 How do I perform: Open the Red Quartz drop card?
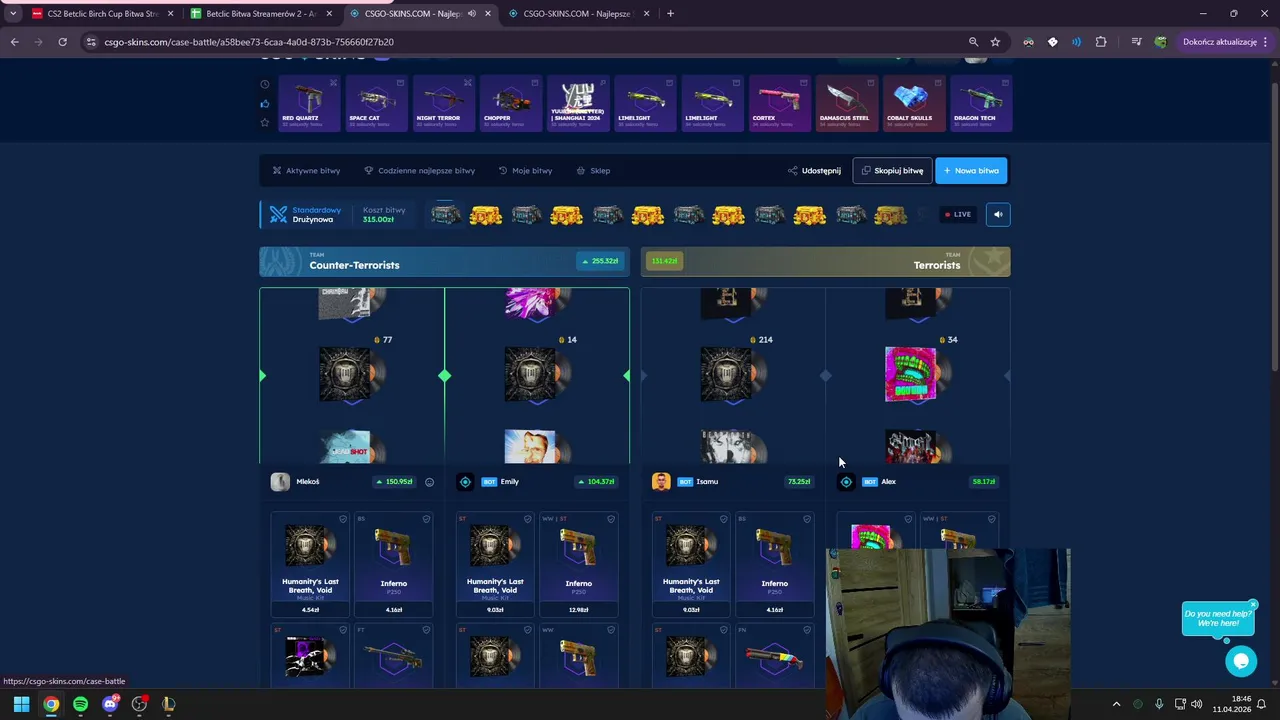pos(307,103)
